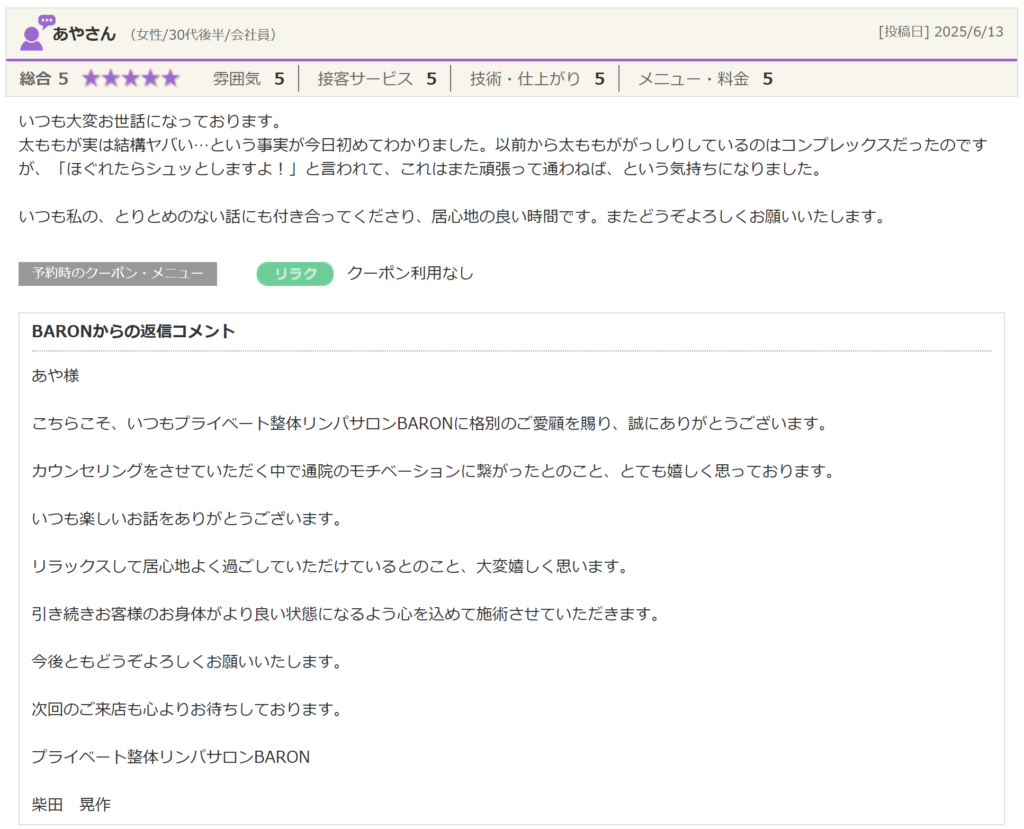The width and height of the screenshot is (1024, 829).
Task: Select reviewer name あやさん
Action: (84, 34)
